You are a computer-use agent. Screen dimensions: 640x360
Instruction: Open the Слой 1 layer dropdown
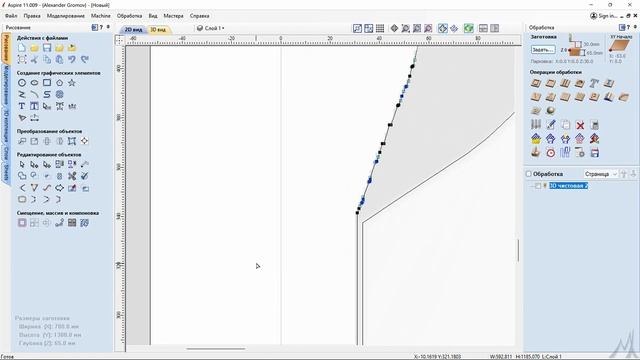[211, 28]
